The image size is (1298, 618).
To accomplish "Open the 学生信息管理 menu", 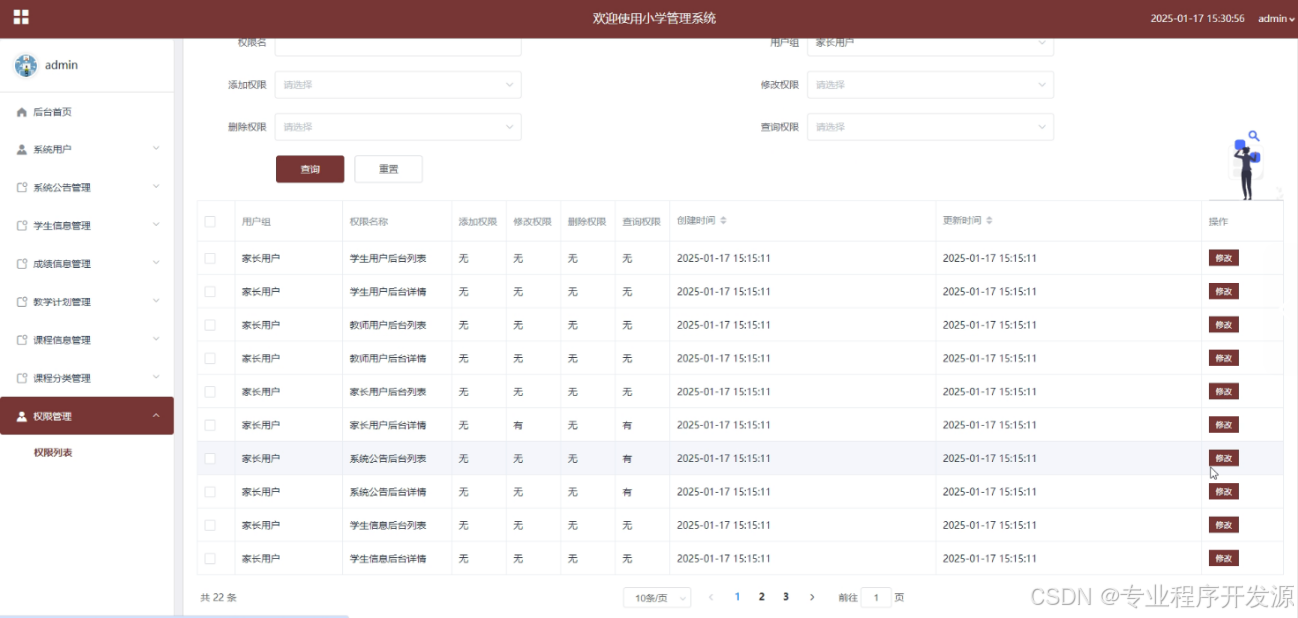I will click(87, 226).
